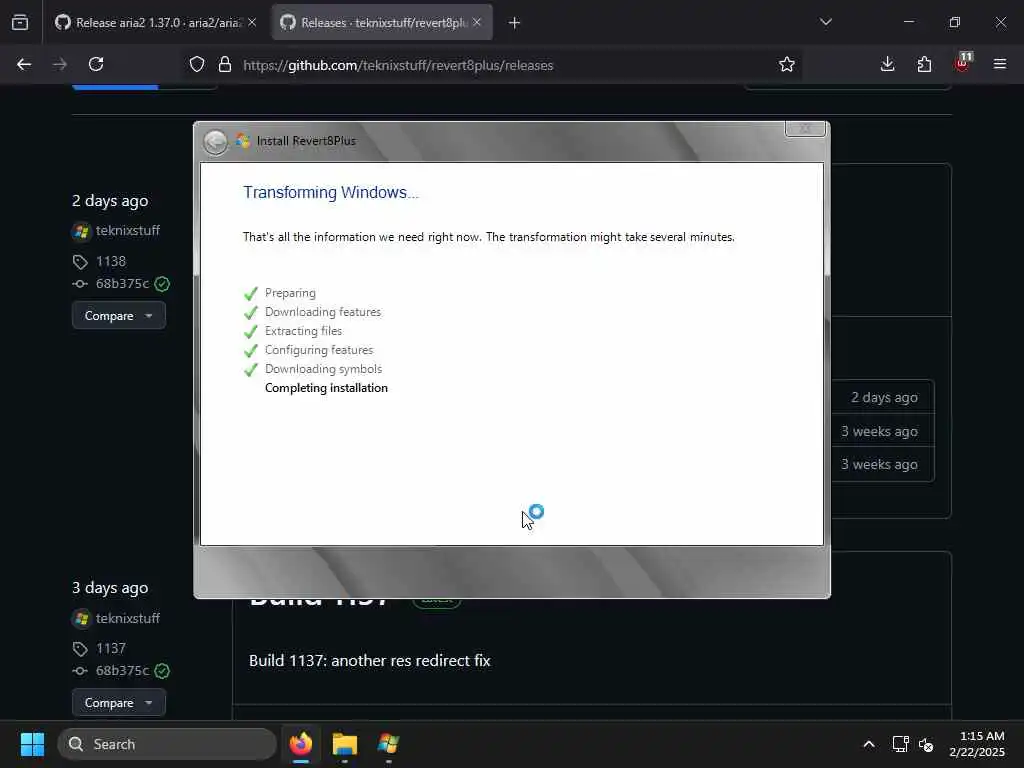Viewport: 1024px width, 768px height.
Task: Click Revert8Plus installer taskbar icon
Action: coord(388,744)
